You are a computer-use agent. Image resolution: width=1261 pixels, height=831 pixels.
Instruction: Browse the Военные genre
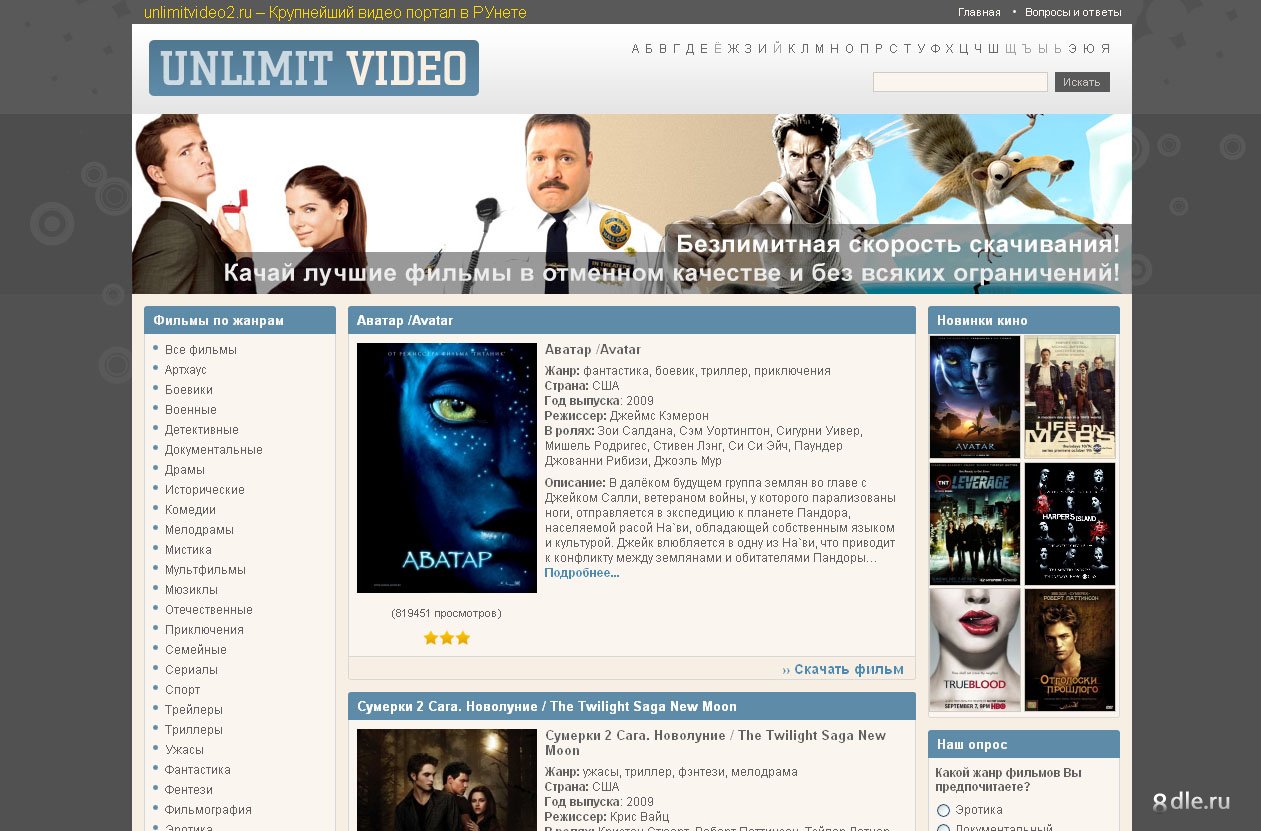pyautogui.click(x=191, y=410)
